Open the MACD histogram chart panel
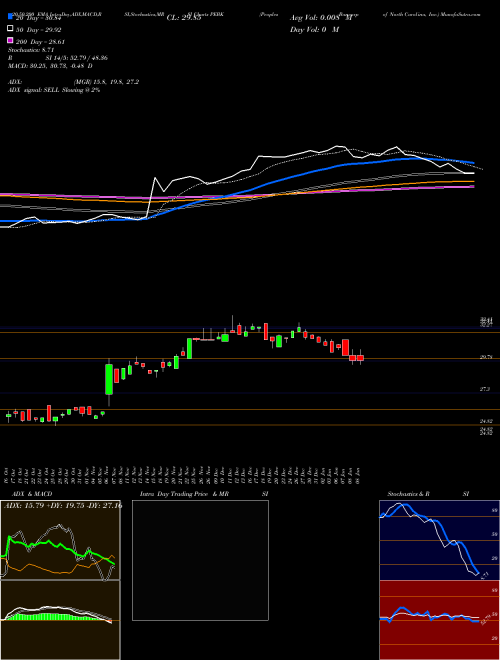 click(60, 620)
